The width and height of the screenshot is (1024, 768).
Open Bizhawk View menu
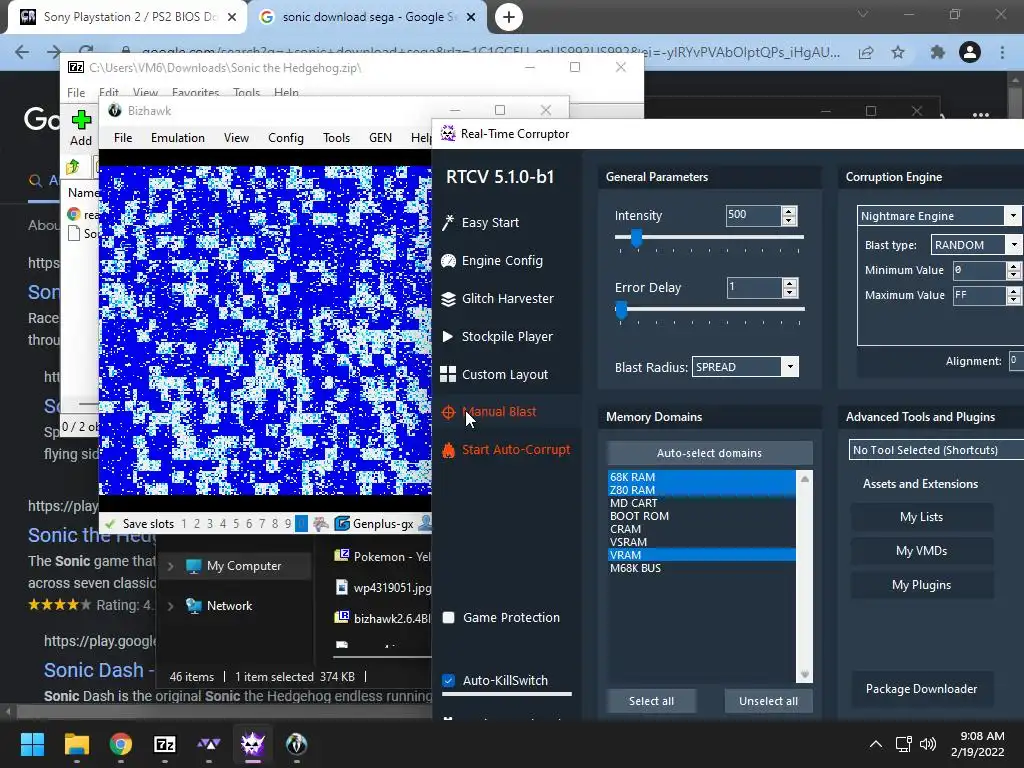[x=236, y=138]
